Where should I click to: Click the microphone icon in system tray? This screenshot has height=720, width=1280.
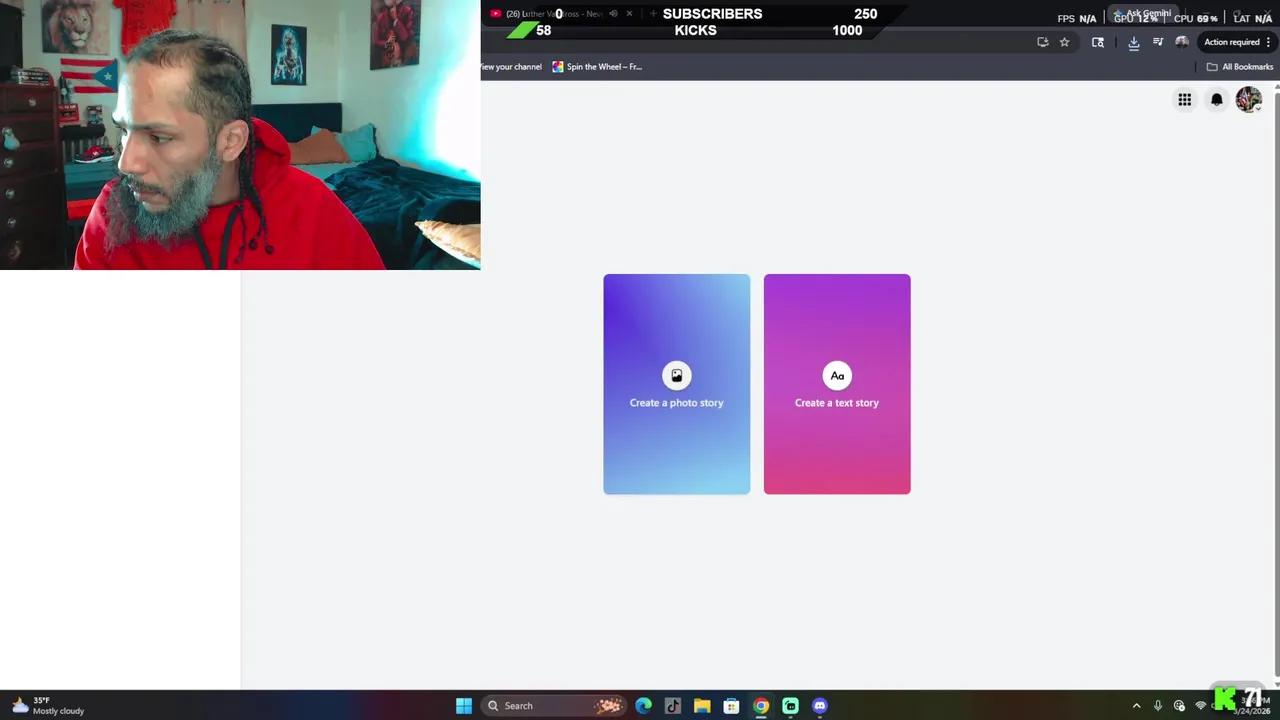pyautogui.click(x=1158, y=706)
